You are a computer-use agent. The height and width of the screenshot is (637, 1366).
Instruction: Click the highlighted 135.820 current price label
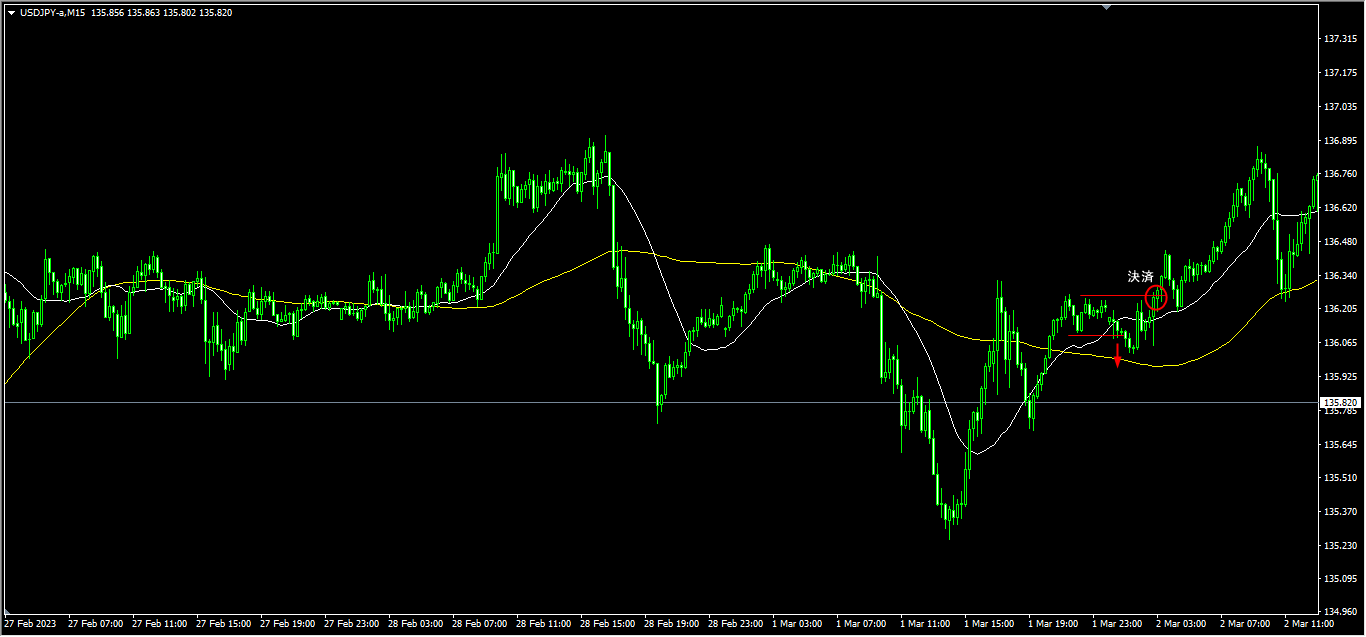[1341, 402]
